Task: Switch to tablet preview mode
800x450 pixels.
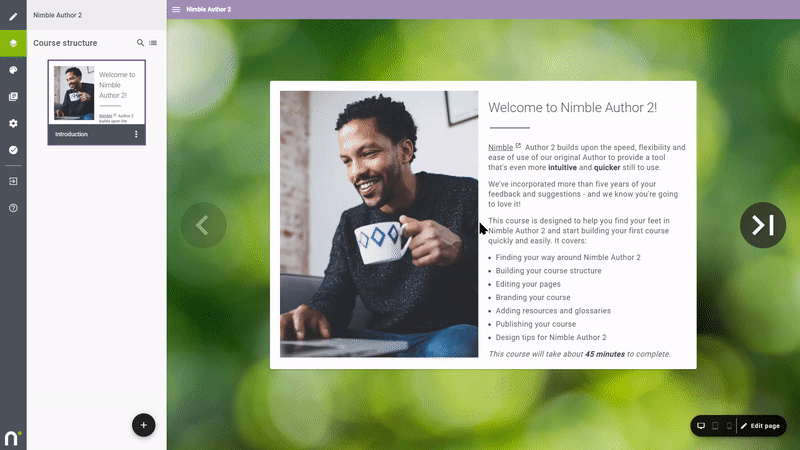Action: click(715, 426)
